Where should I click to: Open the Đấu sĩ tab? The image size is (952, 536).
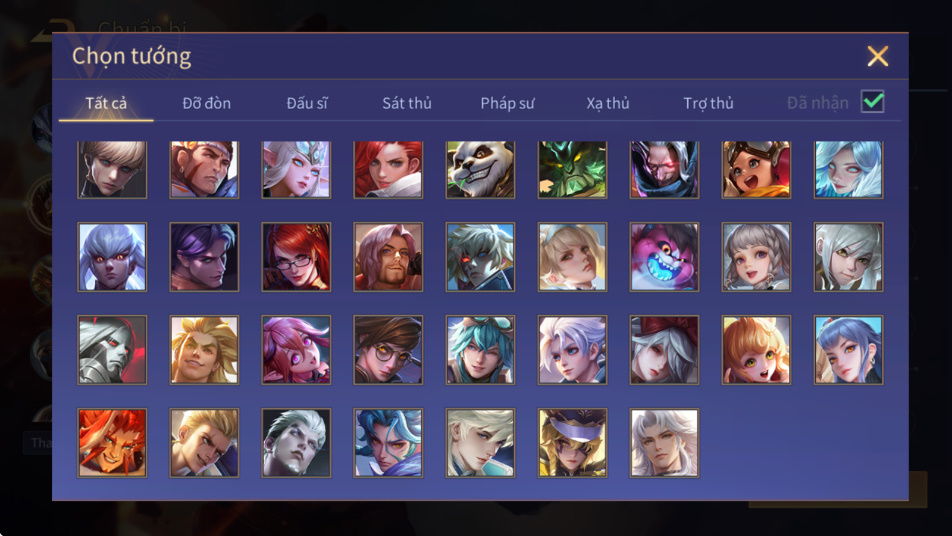307,103
